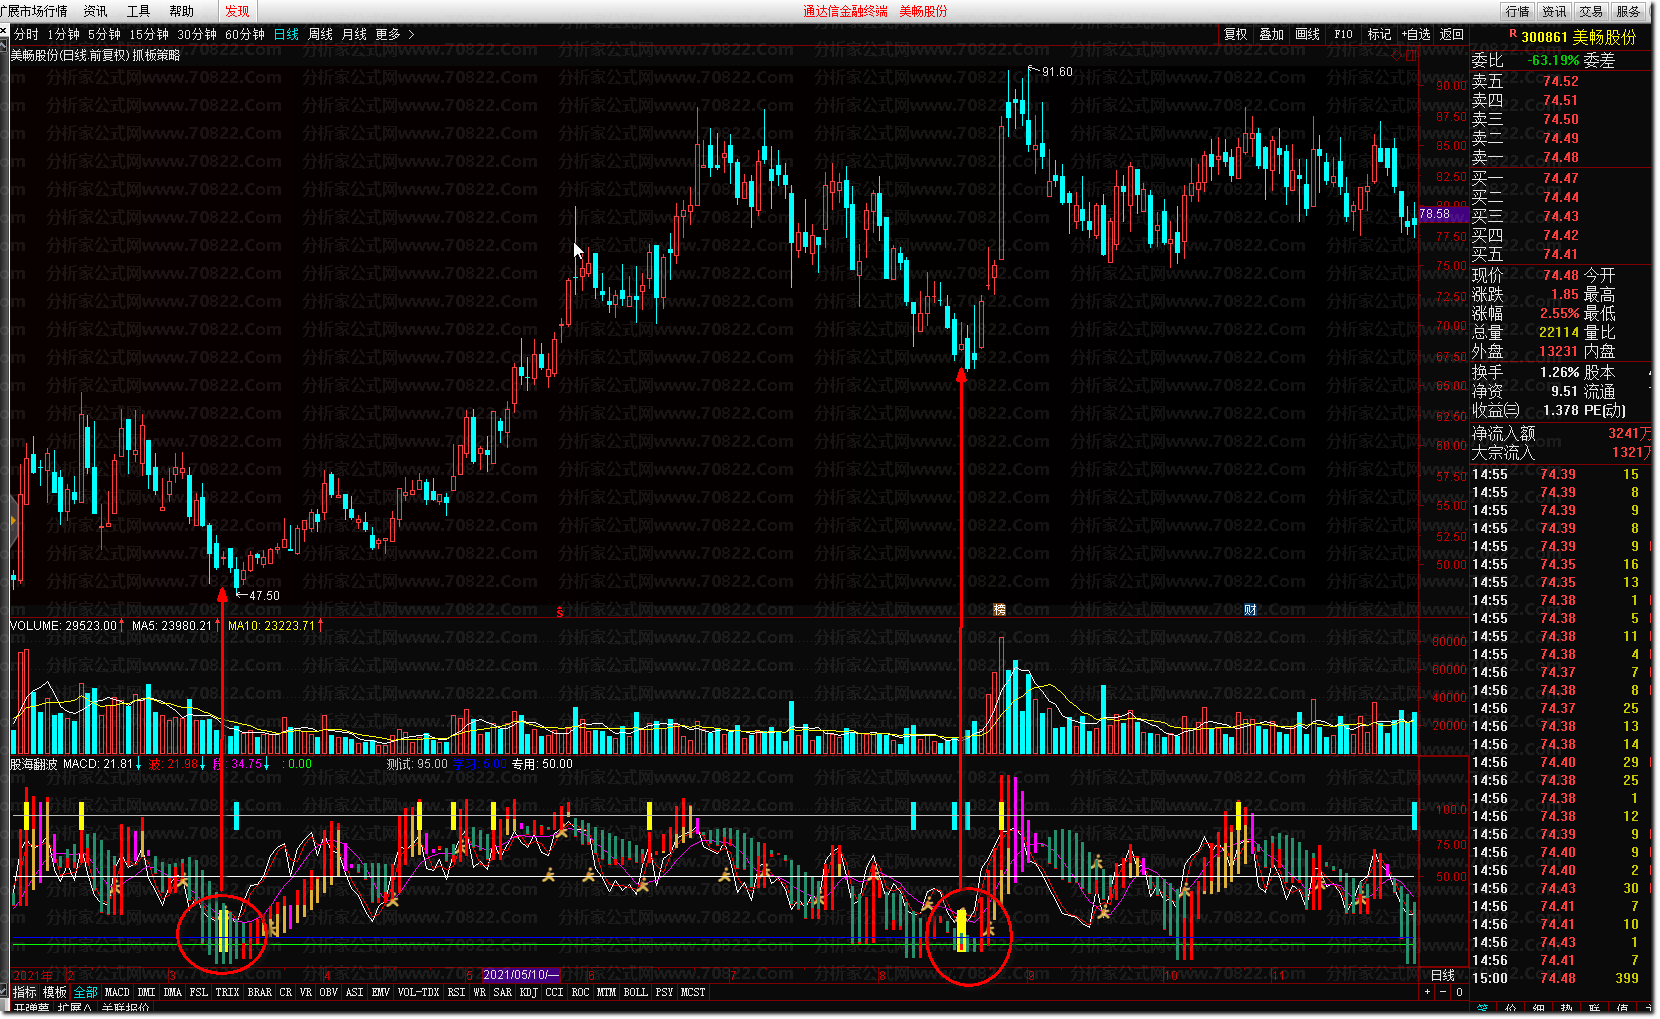
Task: Click the red rectangle icon at chart corner
Action: [1411, 55]
